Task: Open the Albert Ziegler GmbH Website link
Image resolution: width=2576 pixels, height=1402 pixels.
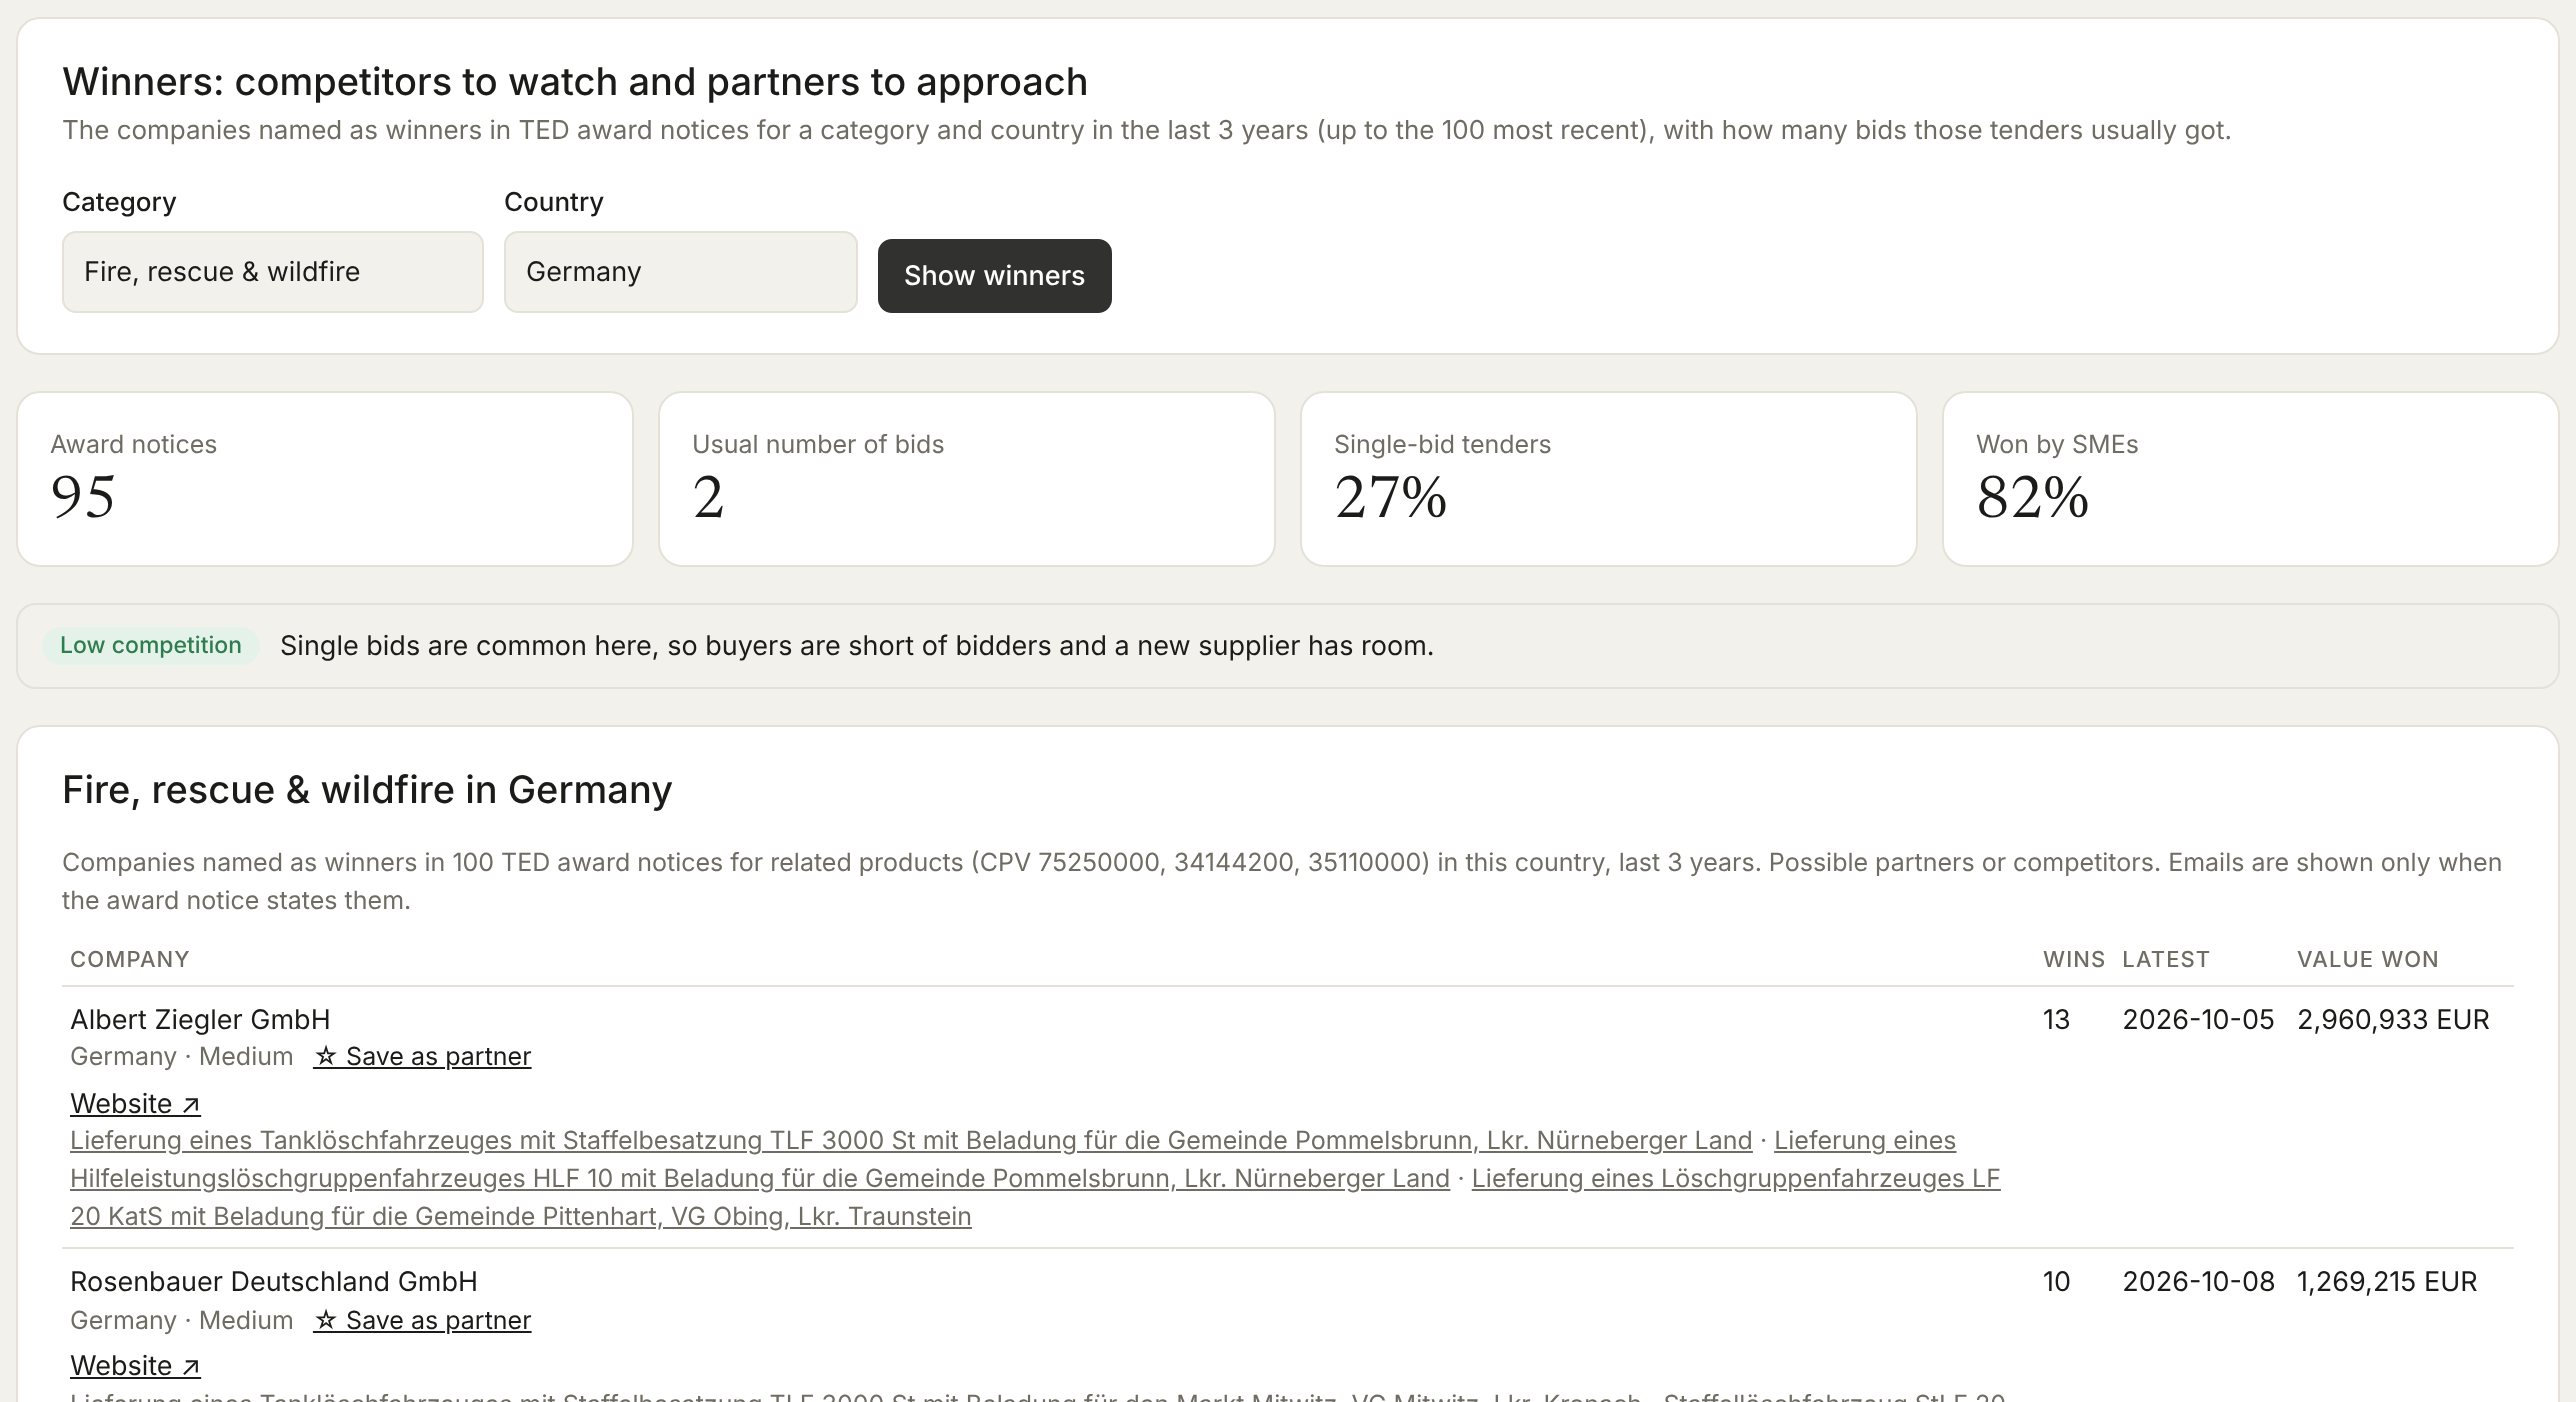Action: tap(135, 1104)
